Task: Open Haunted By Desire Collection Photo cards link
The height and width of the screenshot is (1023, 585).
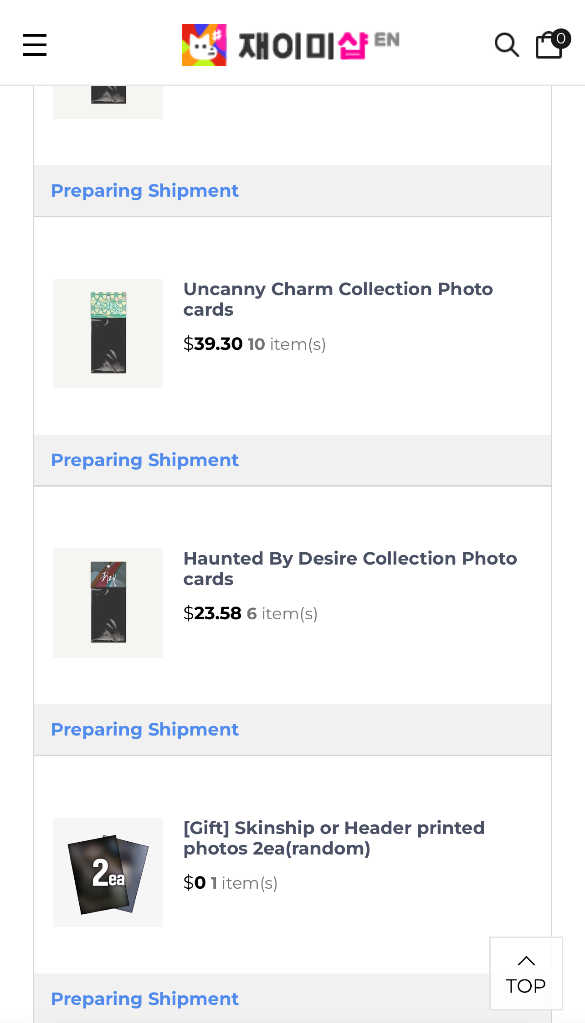Action: (350, 568)
